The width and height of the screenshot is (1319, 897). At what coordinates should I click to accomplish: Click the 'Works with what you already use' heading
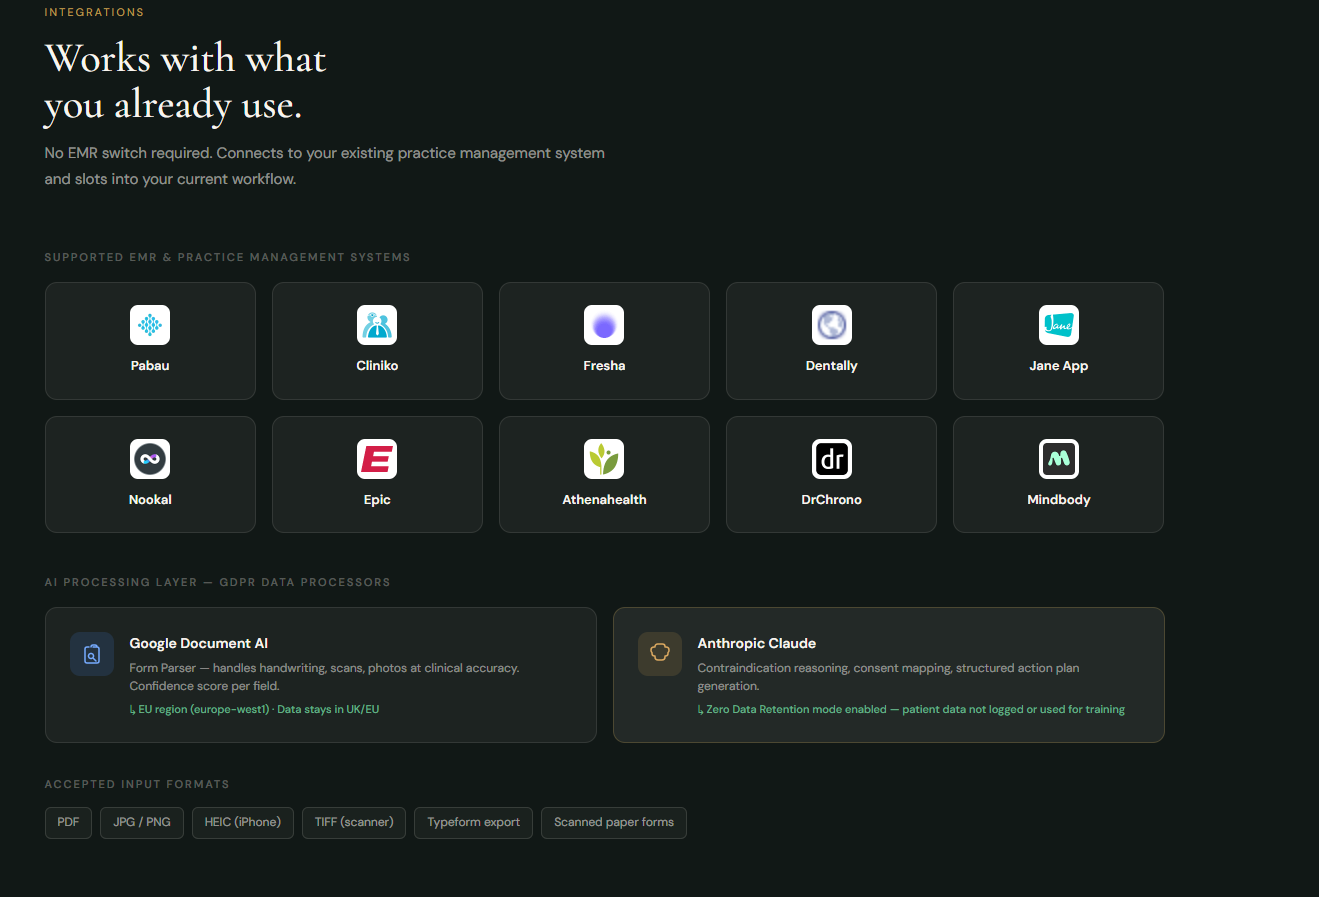point(186,82)
